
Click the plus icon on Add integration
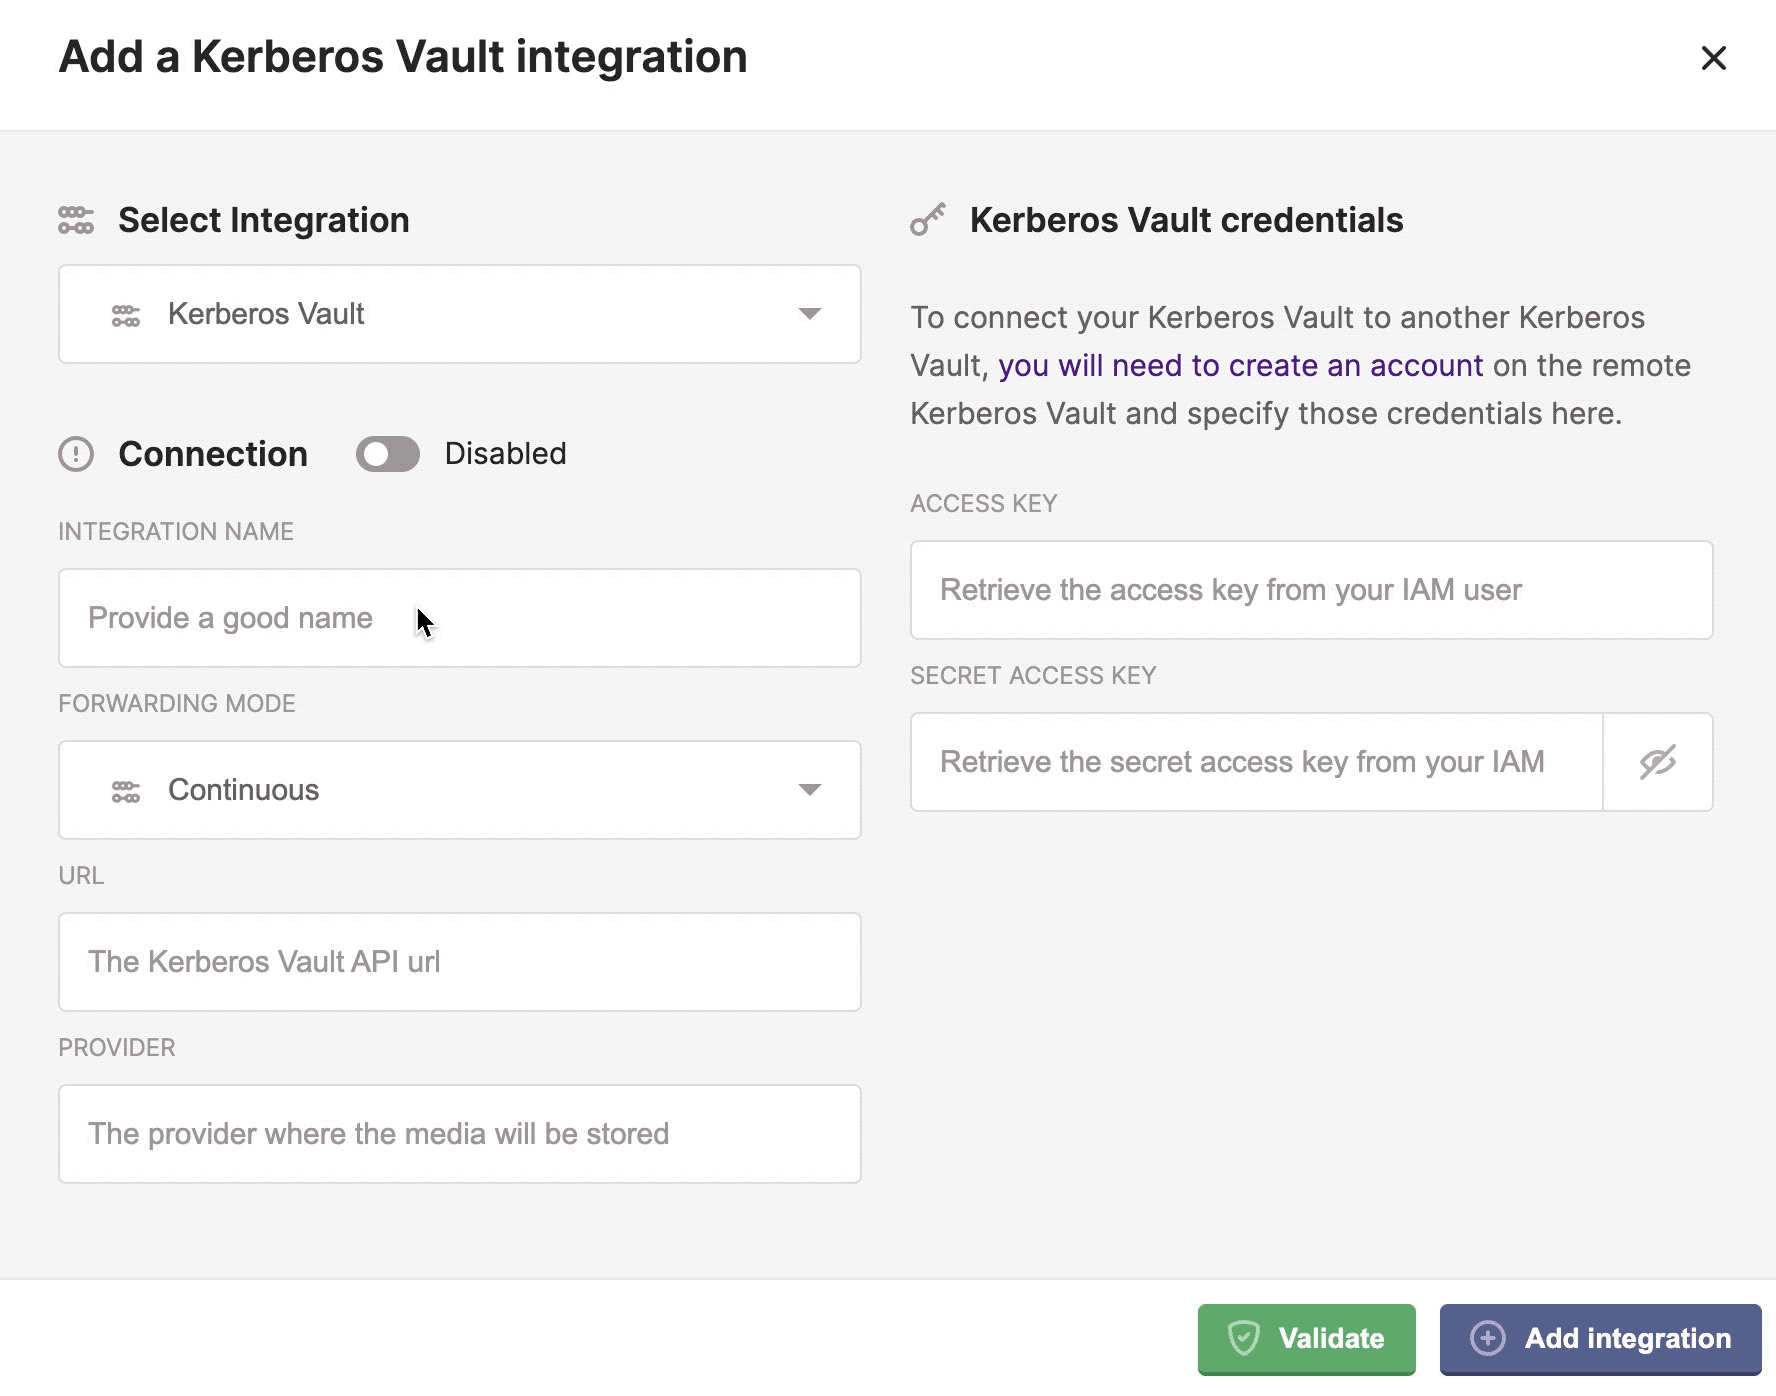point(1488,1338)
